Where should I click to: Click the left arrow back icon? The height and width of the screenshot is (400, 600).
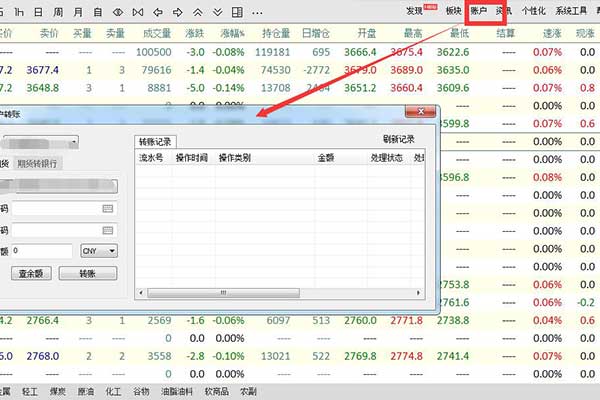pos(158,12)
